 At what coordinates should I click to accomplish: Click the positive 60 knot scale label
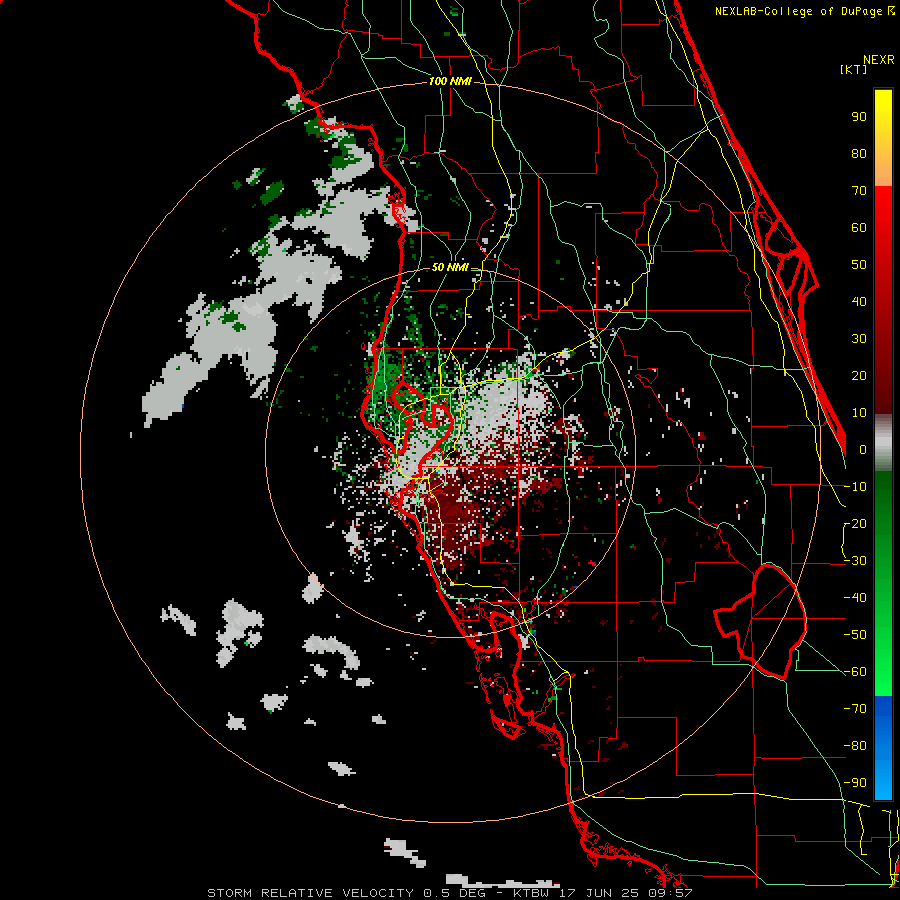point(859,228)
